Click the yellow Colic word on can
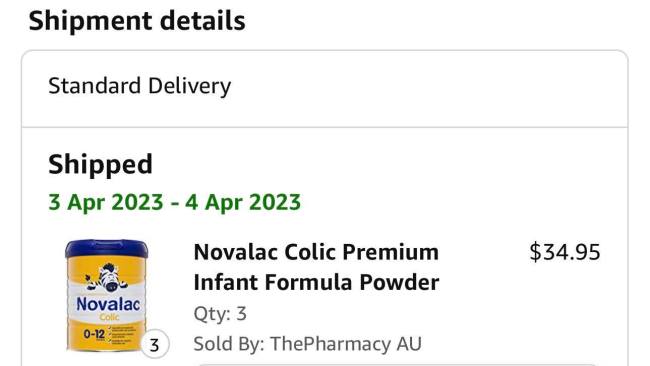 coord(109,318)
